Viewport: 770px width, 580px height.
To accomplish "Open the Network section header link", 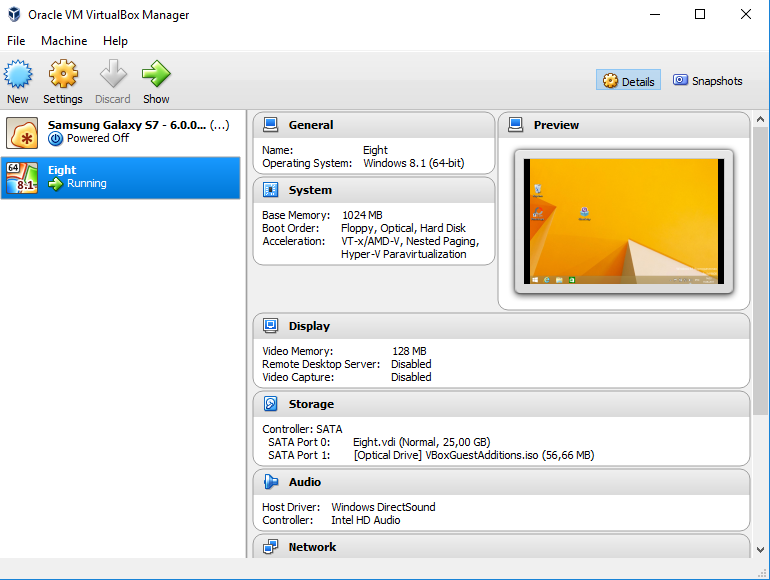I will click(312, 547).
